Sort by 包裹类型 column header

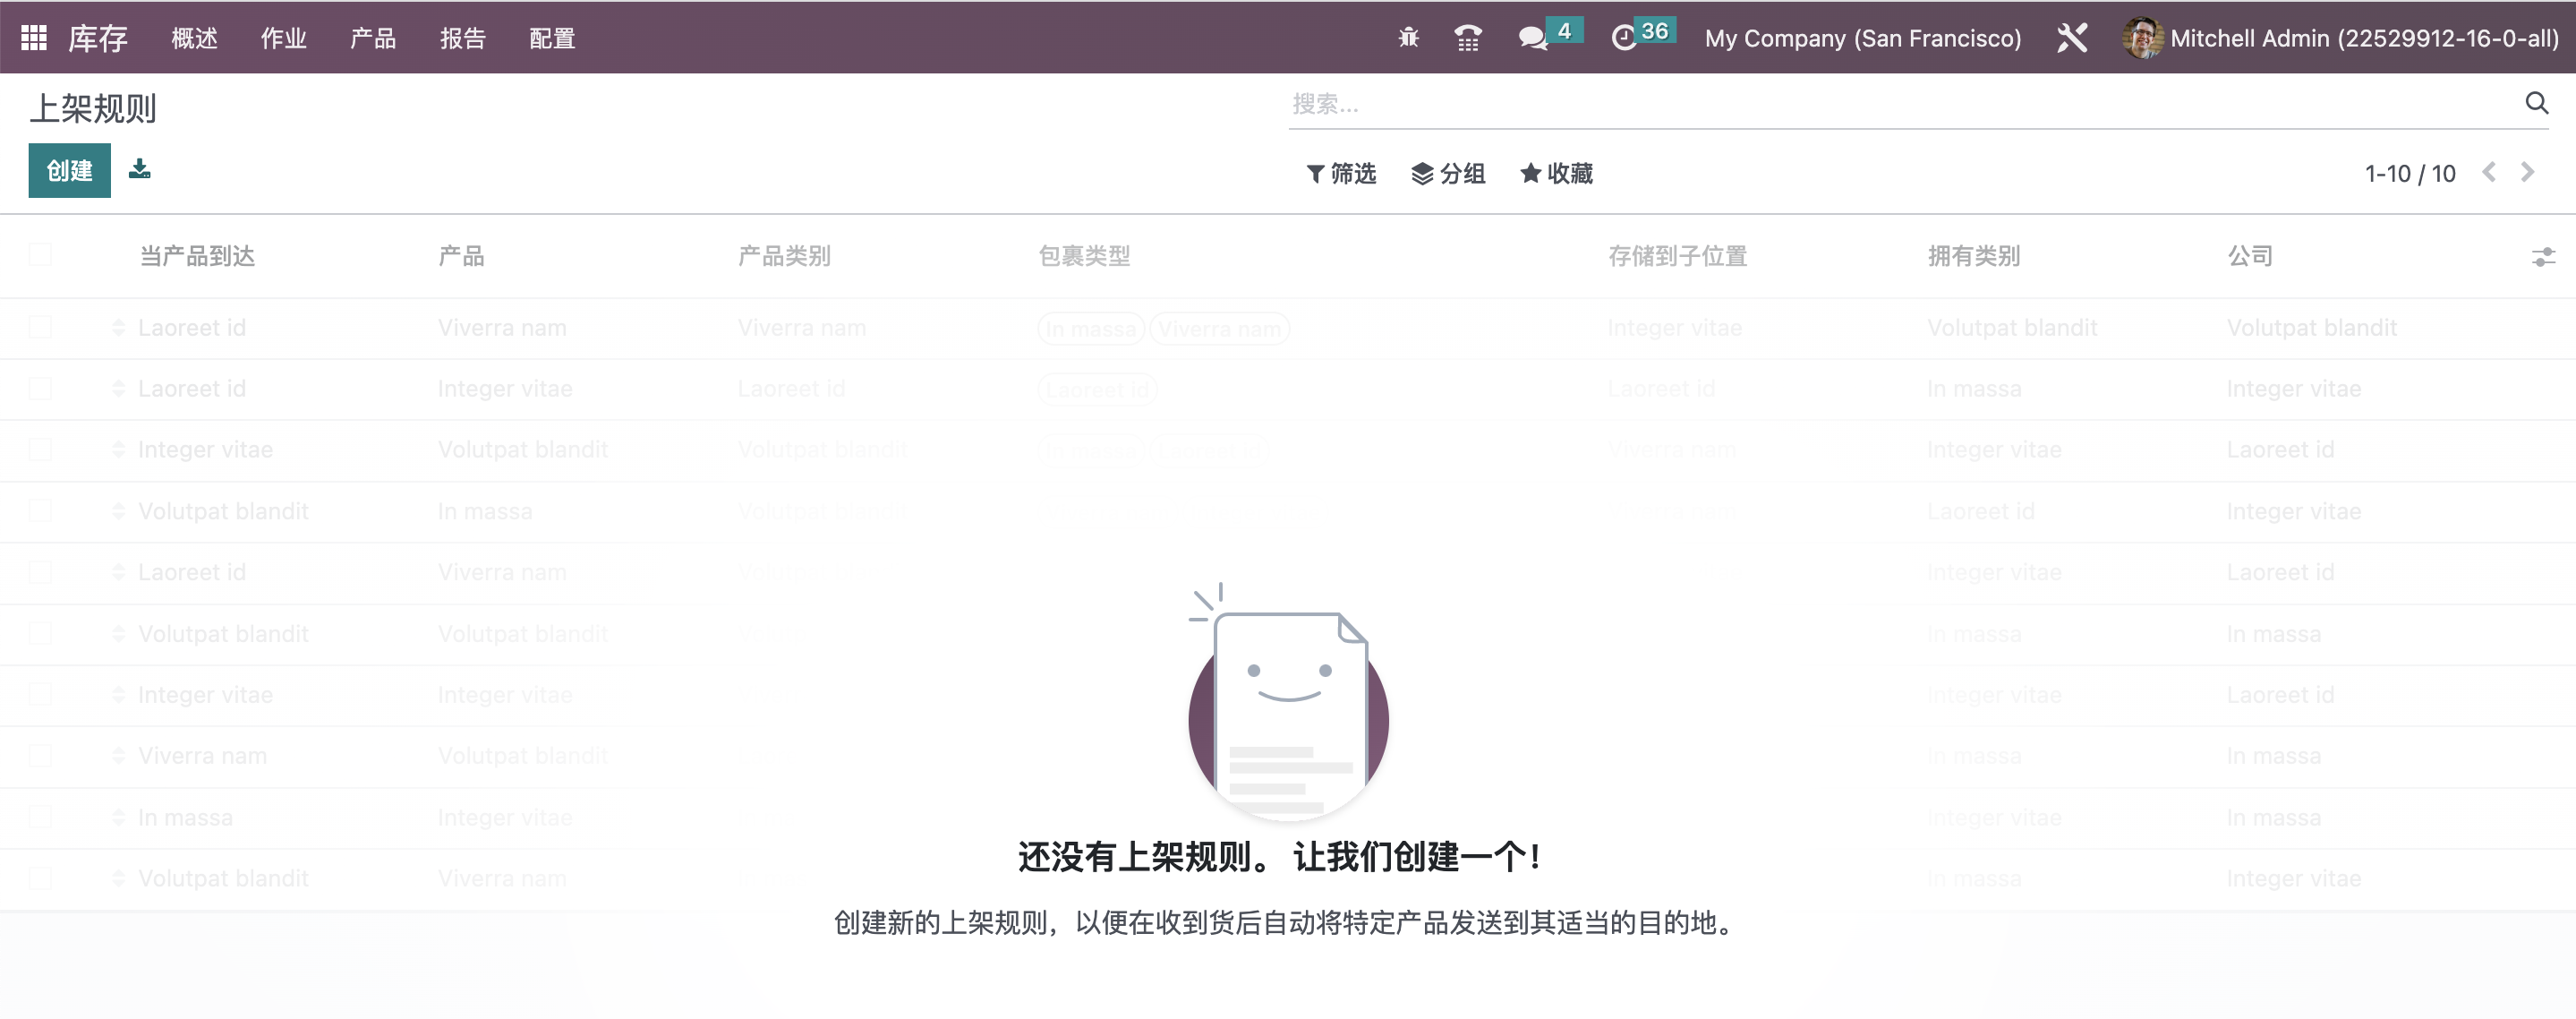click(x=1084, y=257)
